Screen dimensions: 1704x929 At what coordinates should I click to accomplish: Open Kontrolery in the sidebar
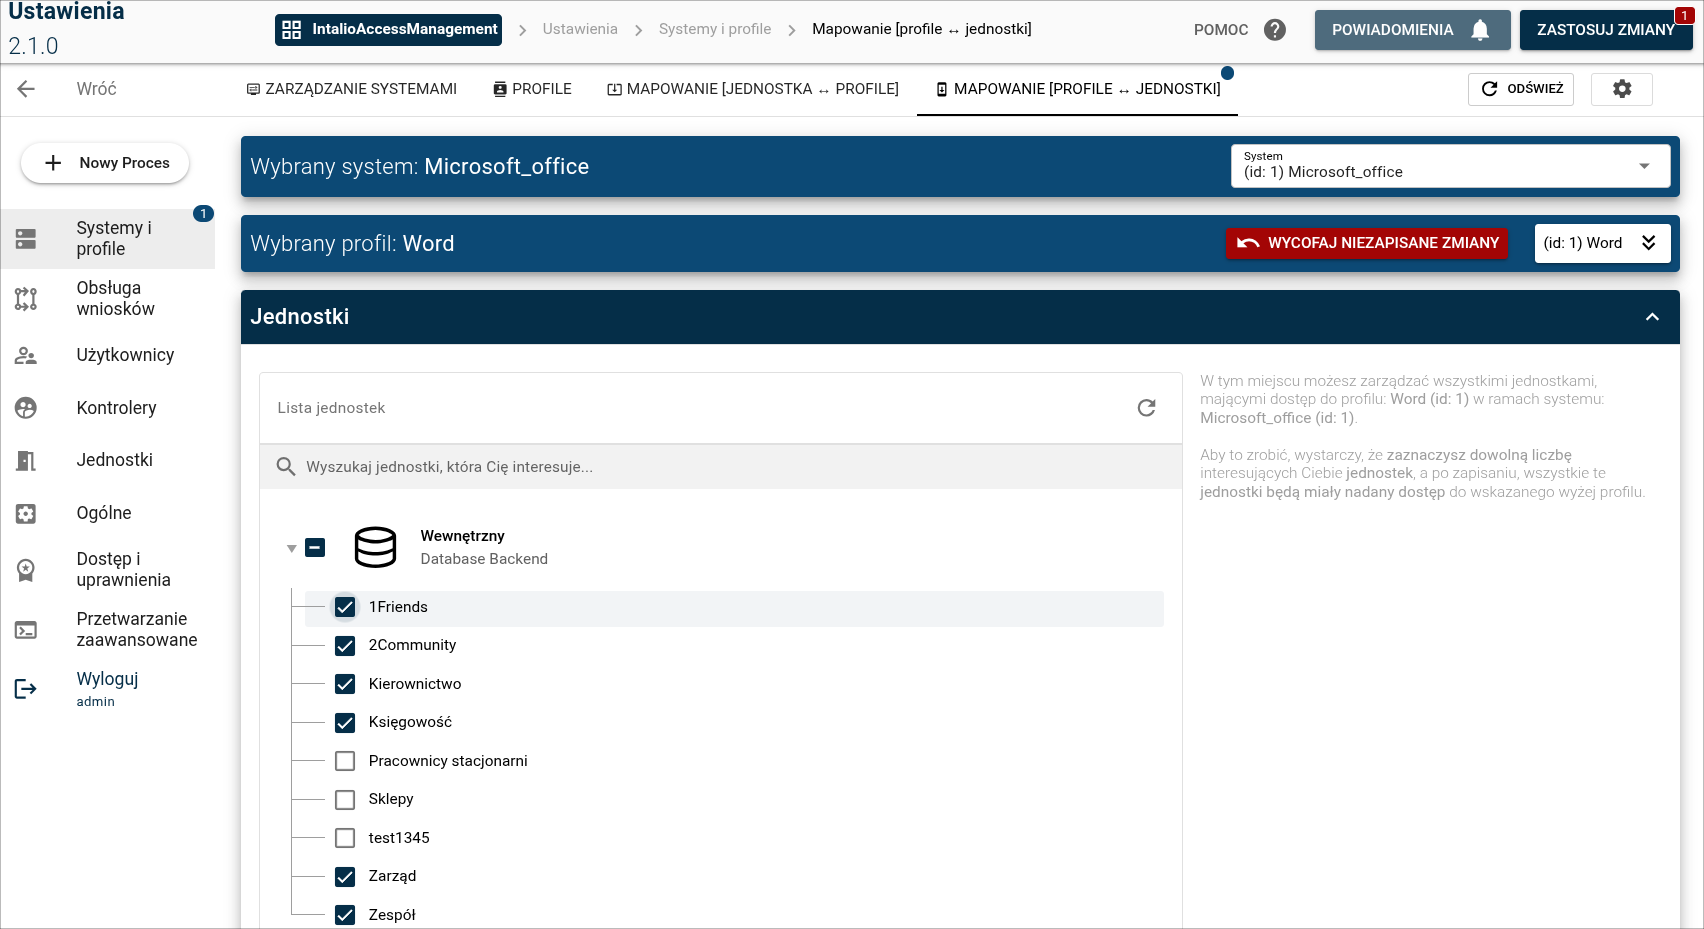pyautogui.click(x=108, y=408)
